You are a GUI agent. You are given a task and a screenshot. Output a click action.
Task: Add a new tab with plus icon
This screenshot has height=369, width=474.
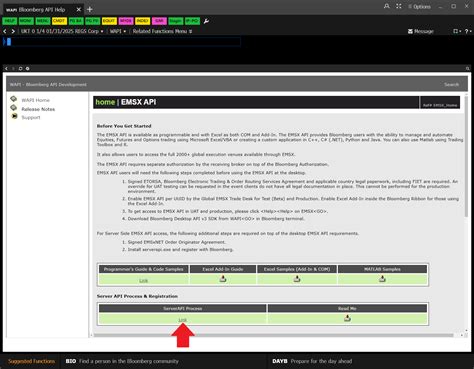coord(90,9)
